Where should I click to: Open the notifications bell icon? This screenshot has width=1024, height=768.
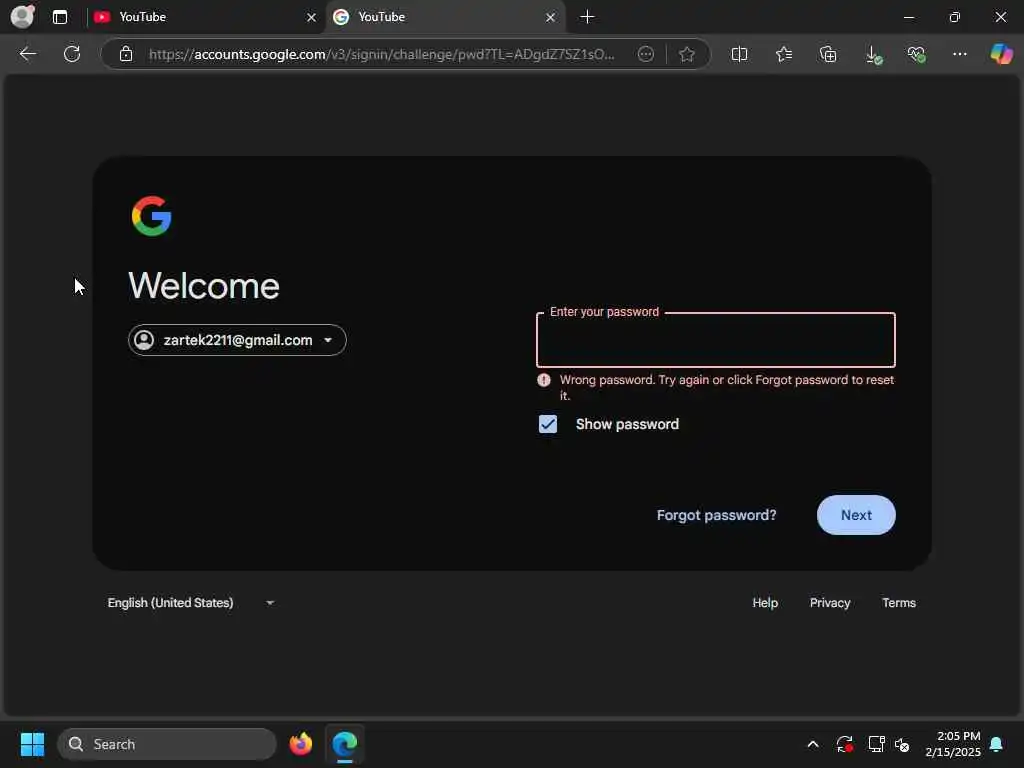[x=996, y=744]
